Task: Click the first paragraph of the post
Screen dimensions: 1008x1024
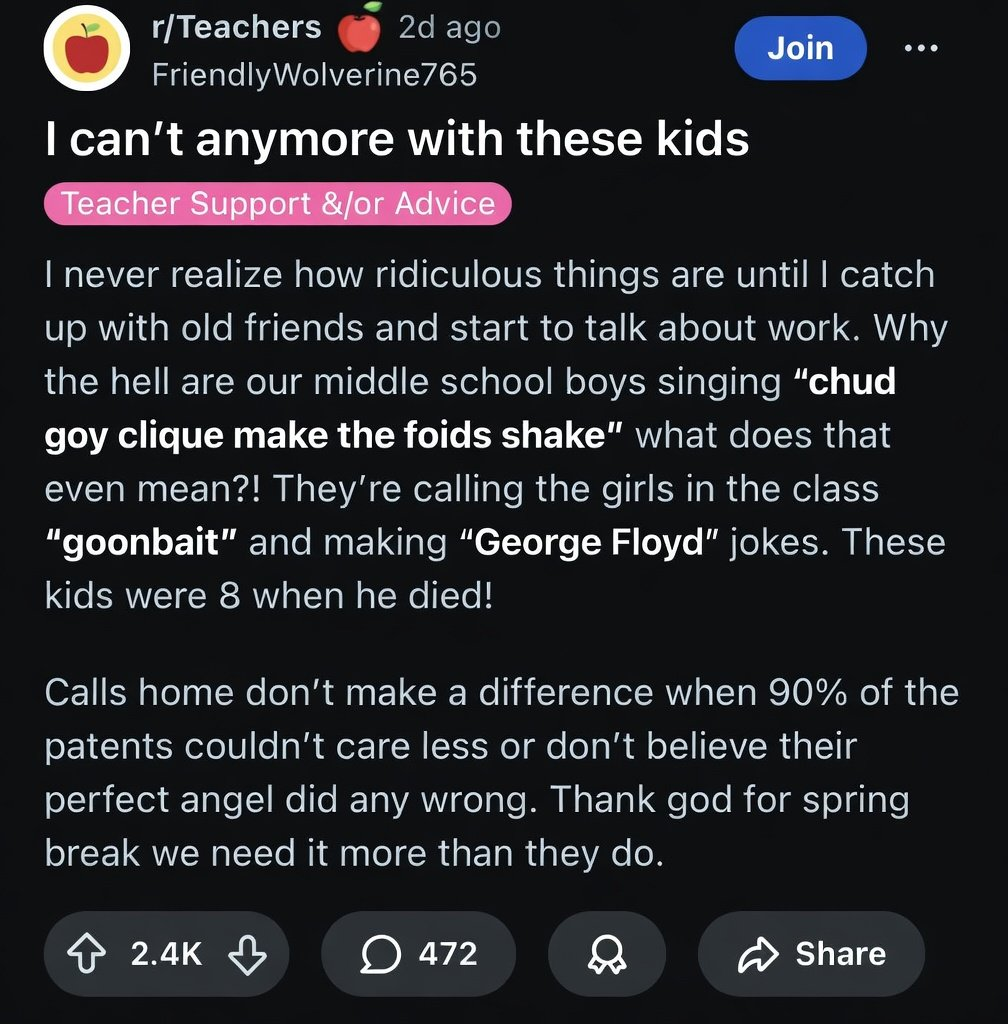Action: pos(490,435)
